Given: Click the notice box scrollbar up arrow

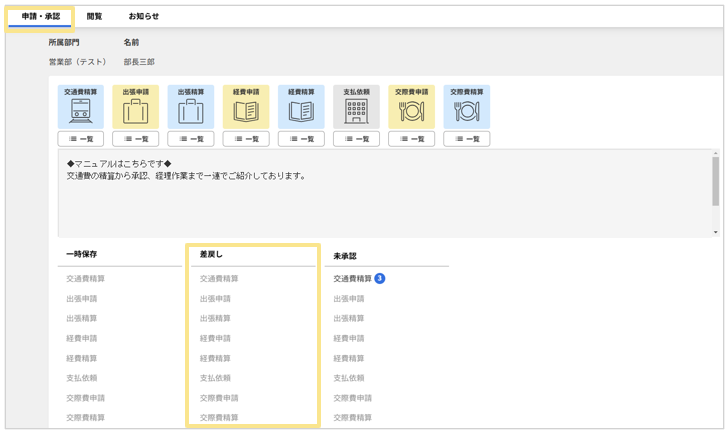Looking at the screenshot, I should point(715,154).
